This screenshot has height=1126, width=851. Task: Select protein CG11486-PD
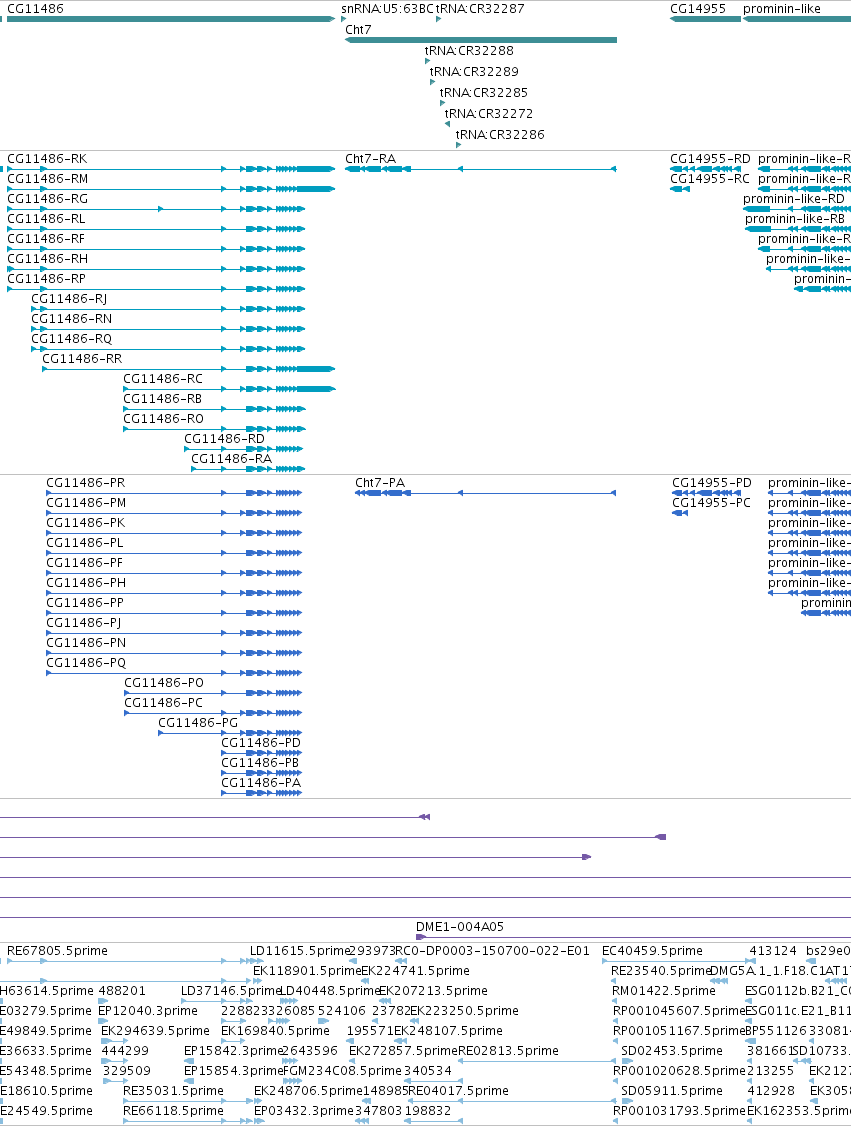pos(261,743)
